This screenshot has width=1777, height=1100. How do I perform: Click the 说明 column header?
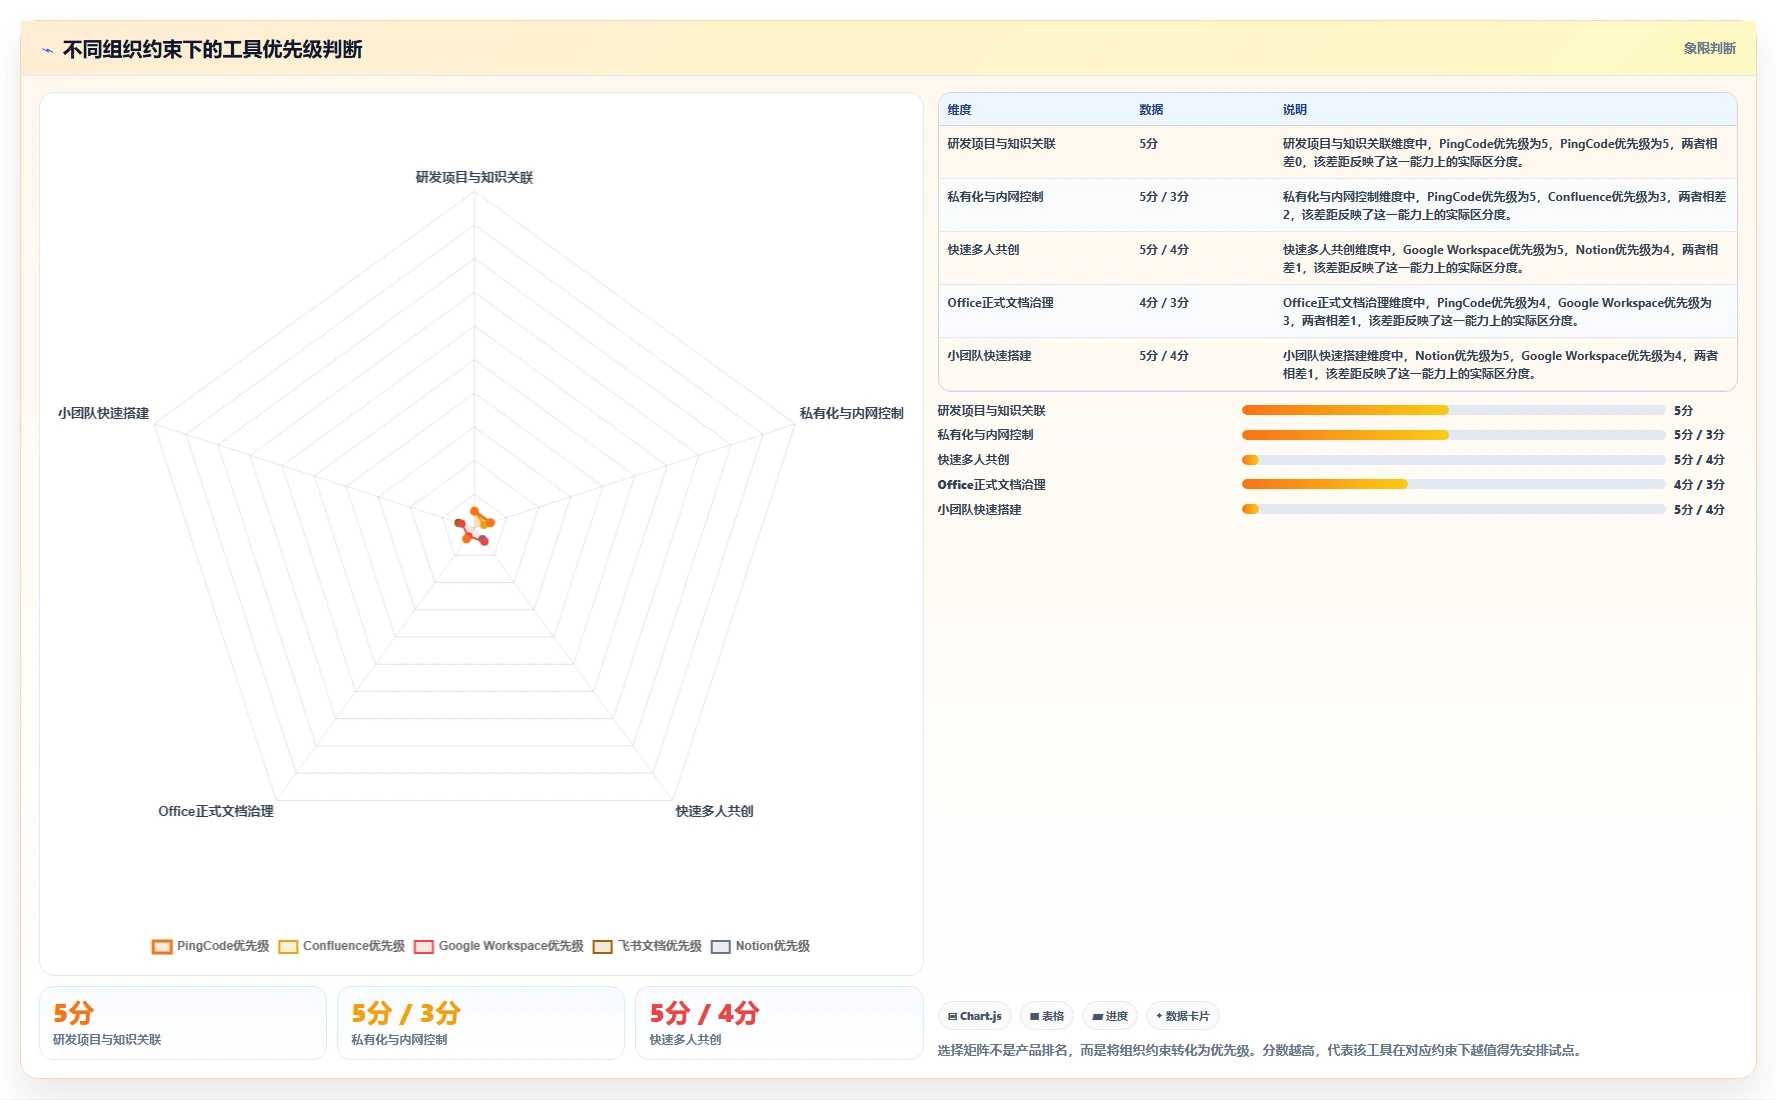[1295, 110]
